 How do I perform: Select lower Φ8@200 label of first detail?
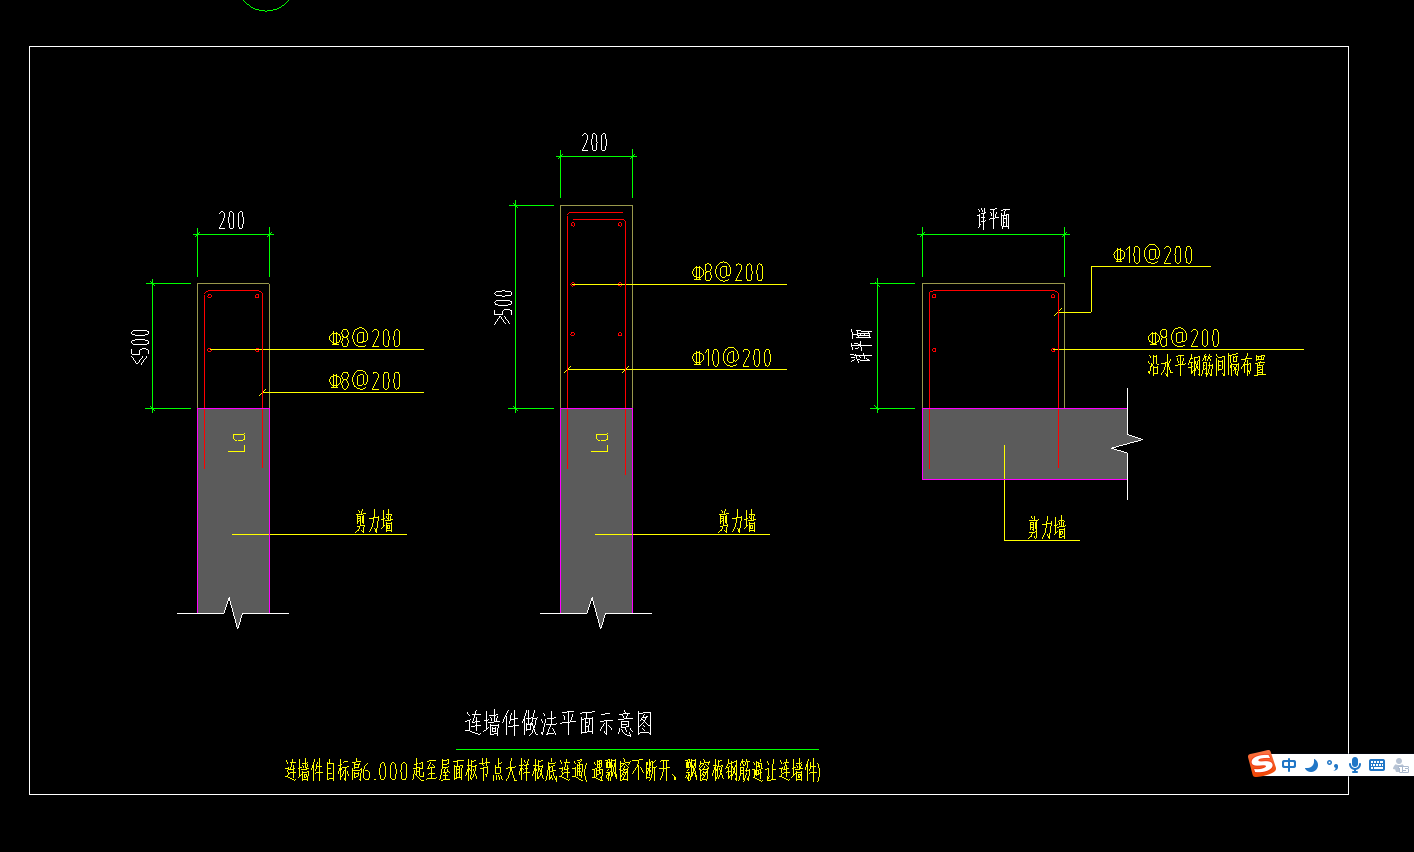pyautogui.click(x=365, y=380)
